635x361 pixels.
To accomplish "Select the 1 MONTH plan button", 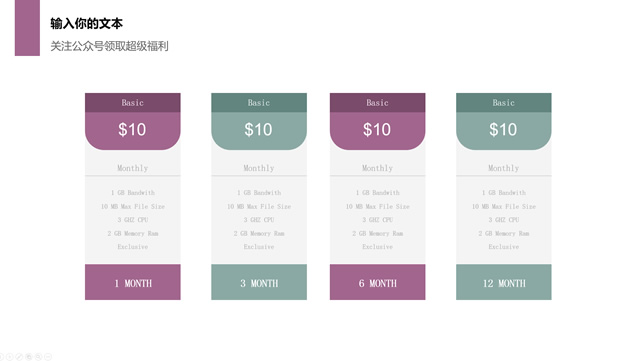I will click(133, 282).
